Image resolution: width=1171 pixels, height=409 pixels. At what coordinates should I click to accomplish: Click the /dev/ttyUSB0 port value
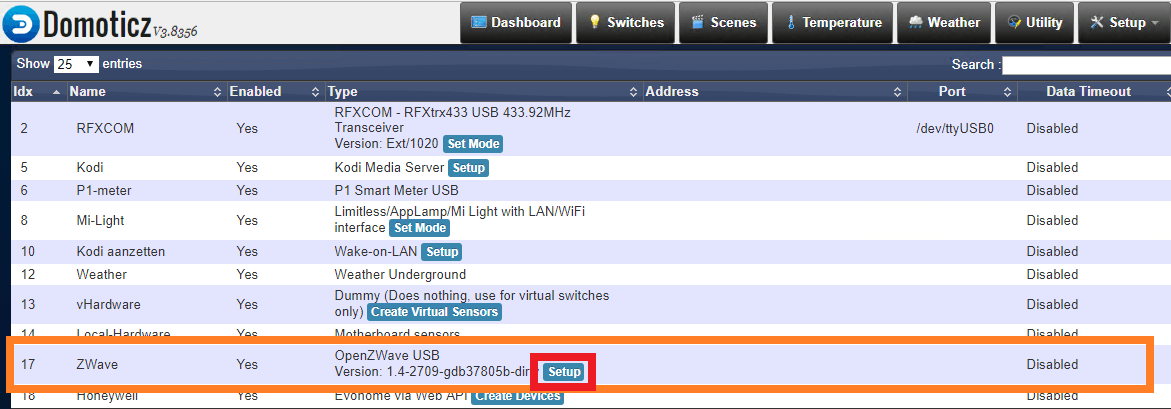954,128
